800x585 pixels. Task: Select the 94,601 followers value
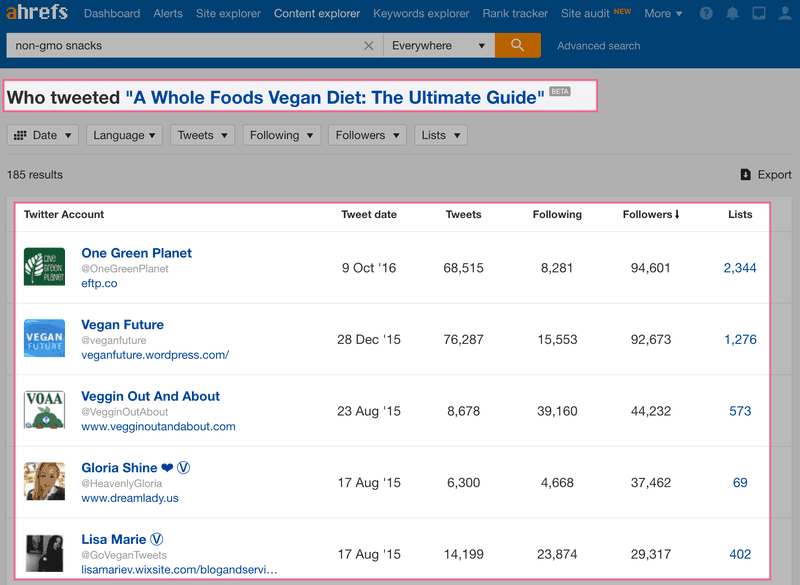click(651, 268)
